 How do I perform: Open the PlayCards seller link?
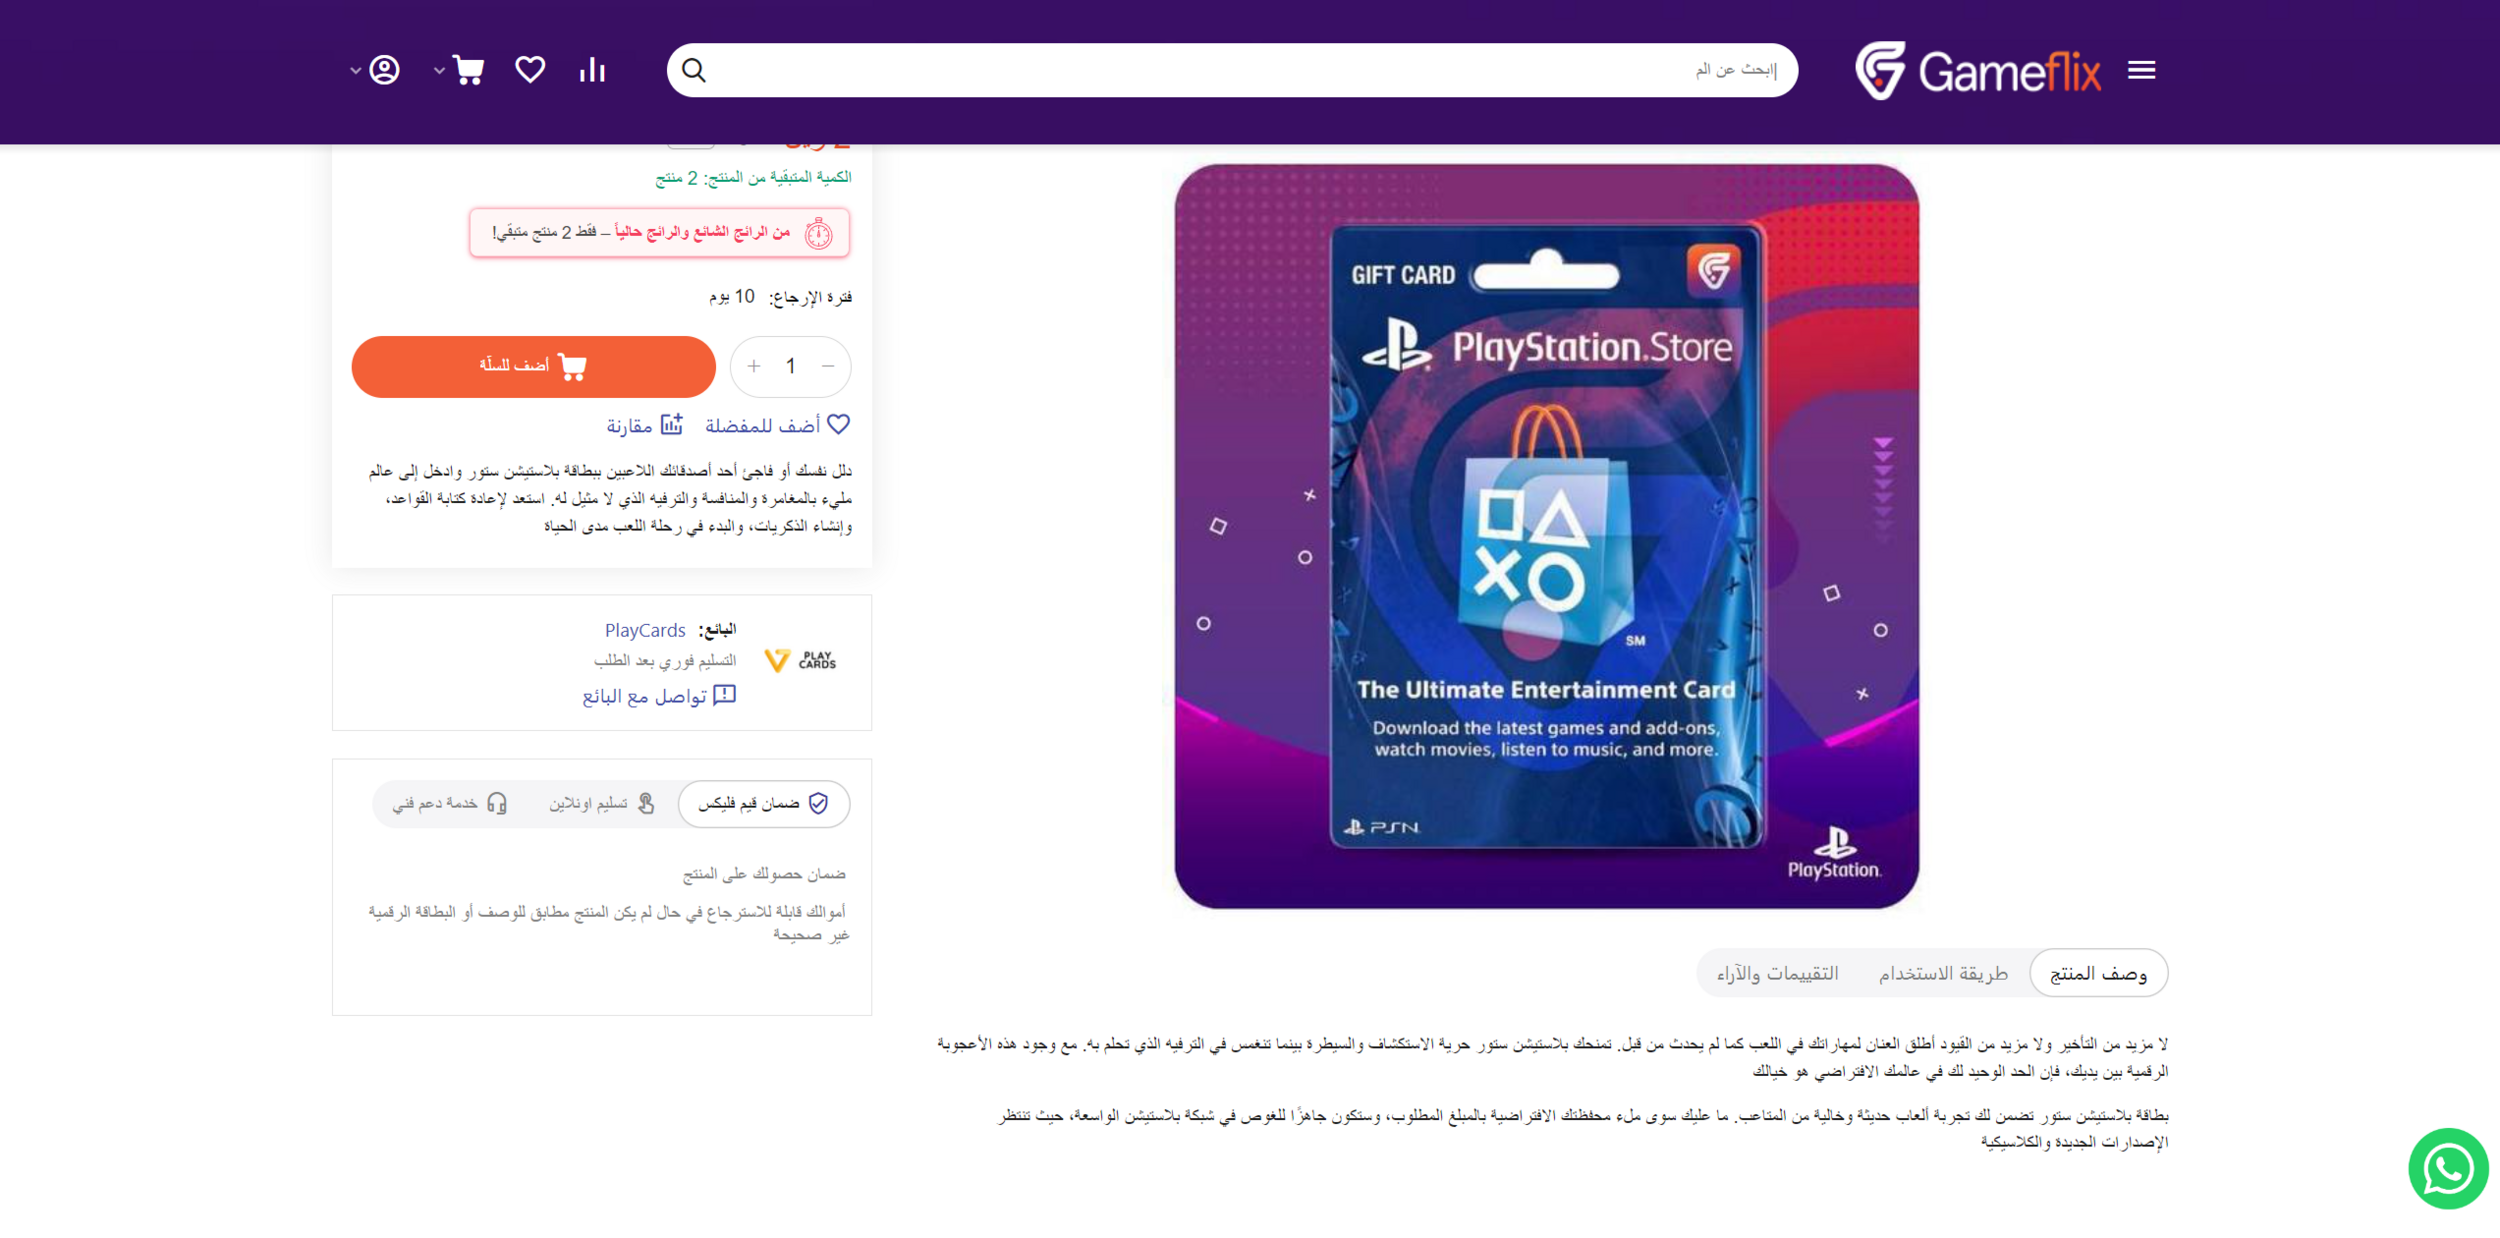(644, 630)
